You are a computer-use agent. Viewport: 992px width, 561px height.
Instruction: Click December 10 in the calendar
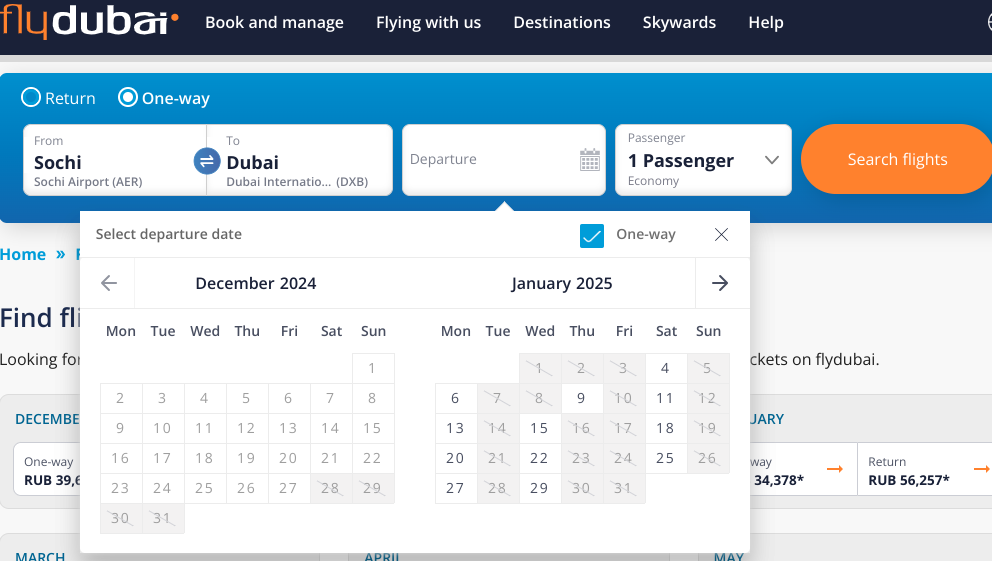(x=163, y=428)
